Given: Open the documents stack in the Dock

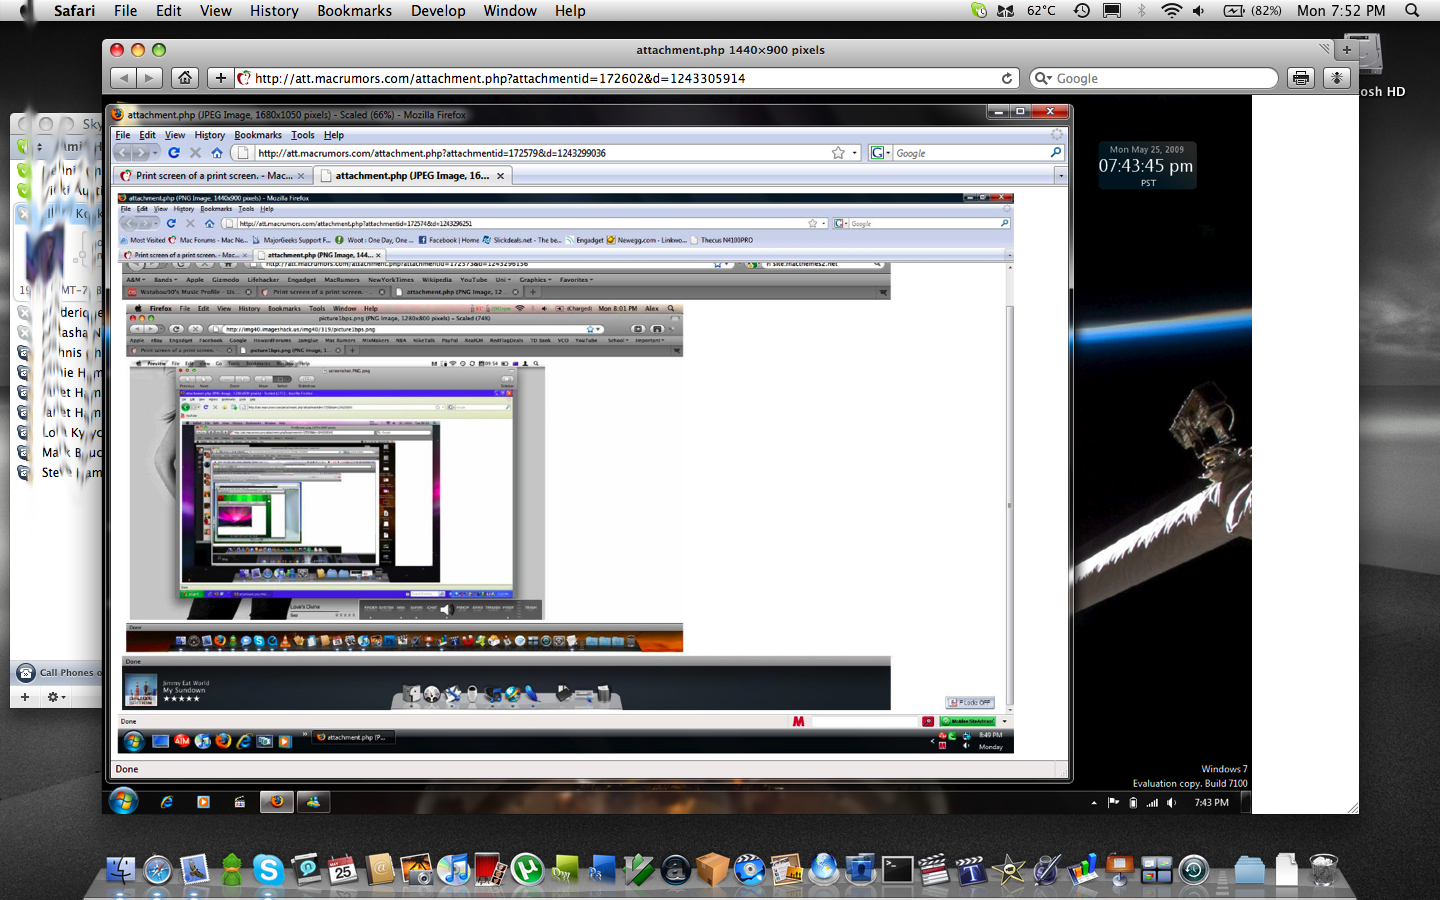Looking at the screenshot, I should coord(1286,869).
